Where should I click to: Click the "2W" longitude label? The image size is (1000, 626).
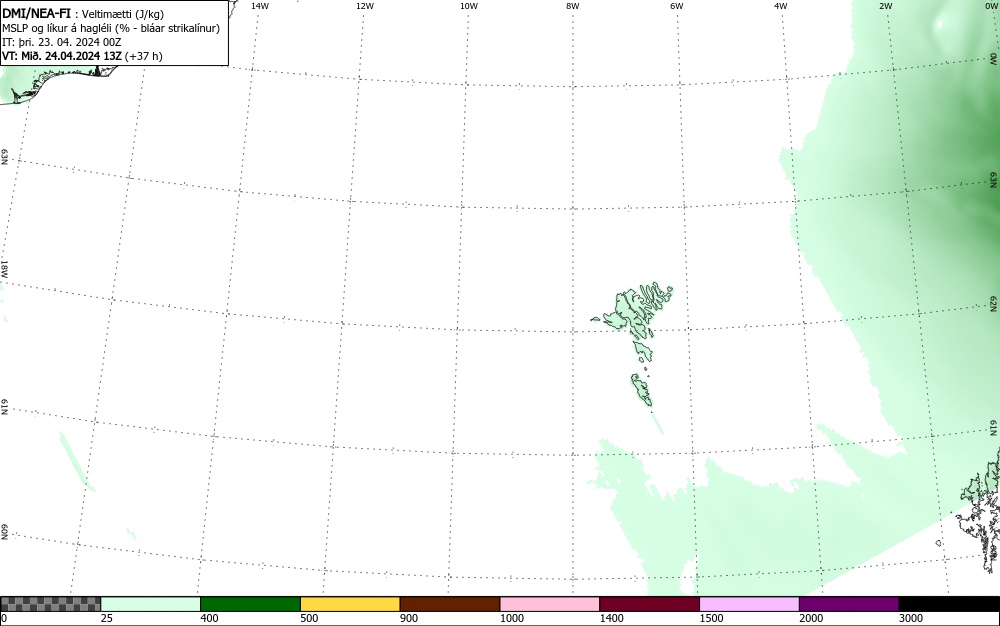885,6
